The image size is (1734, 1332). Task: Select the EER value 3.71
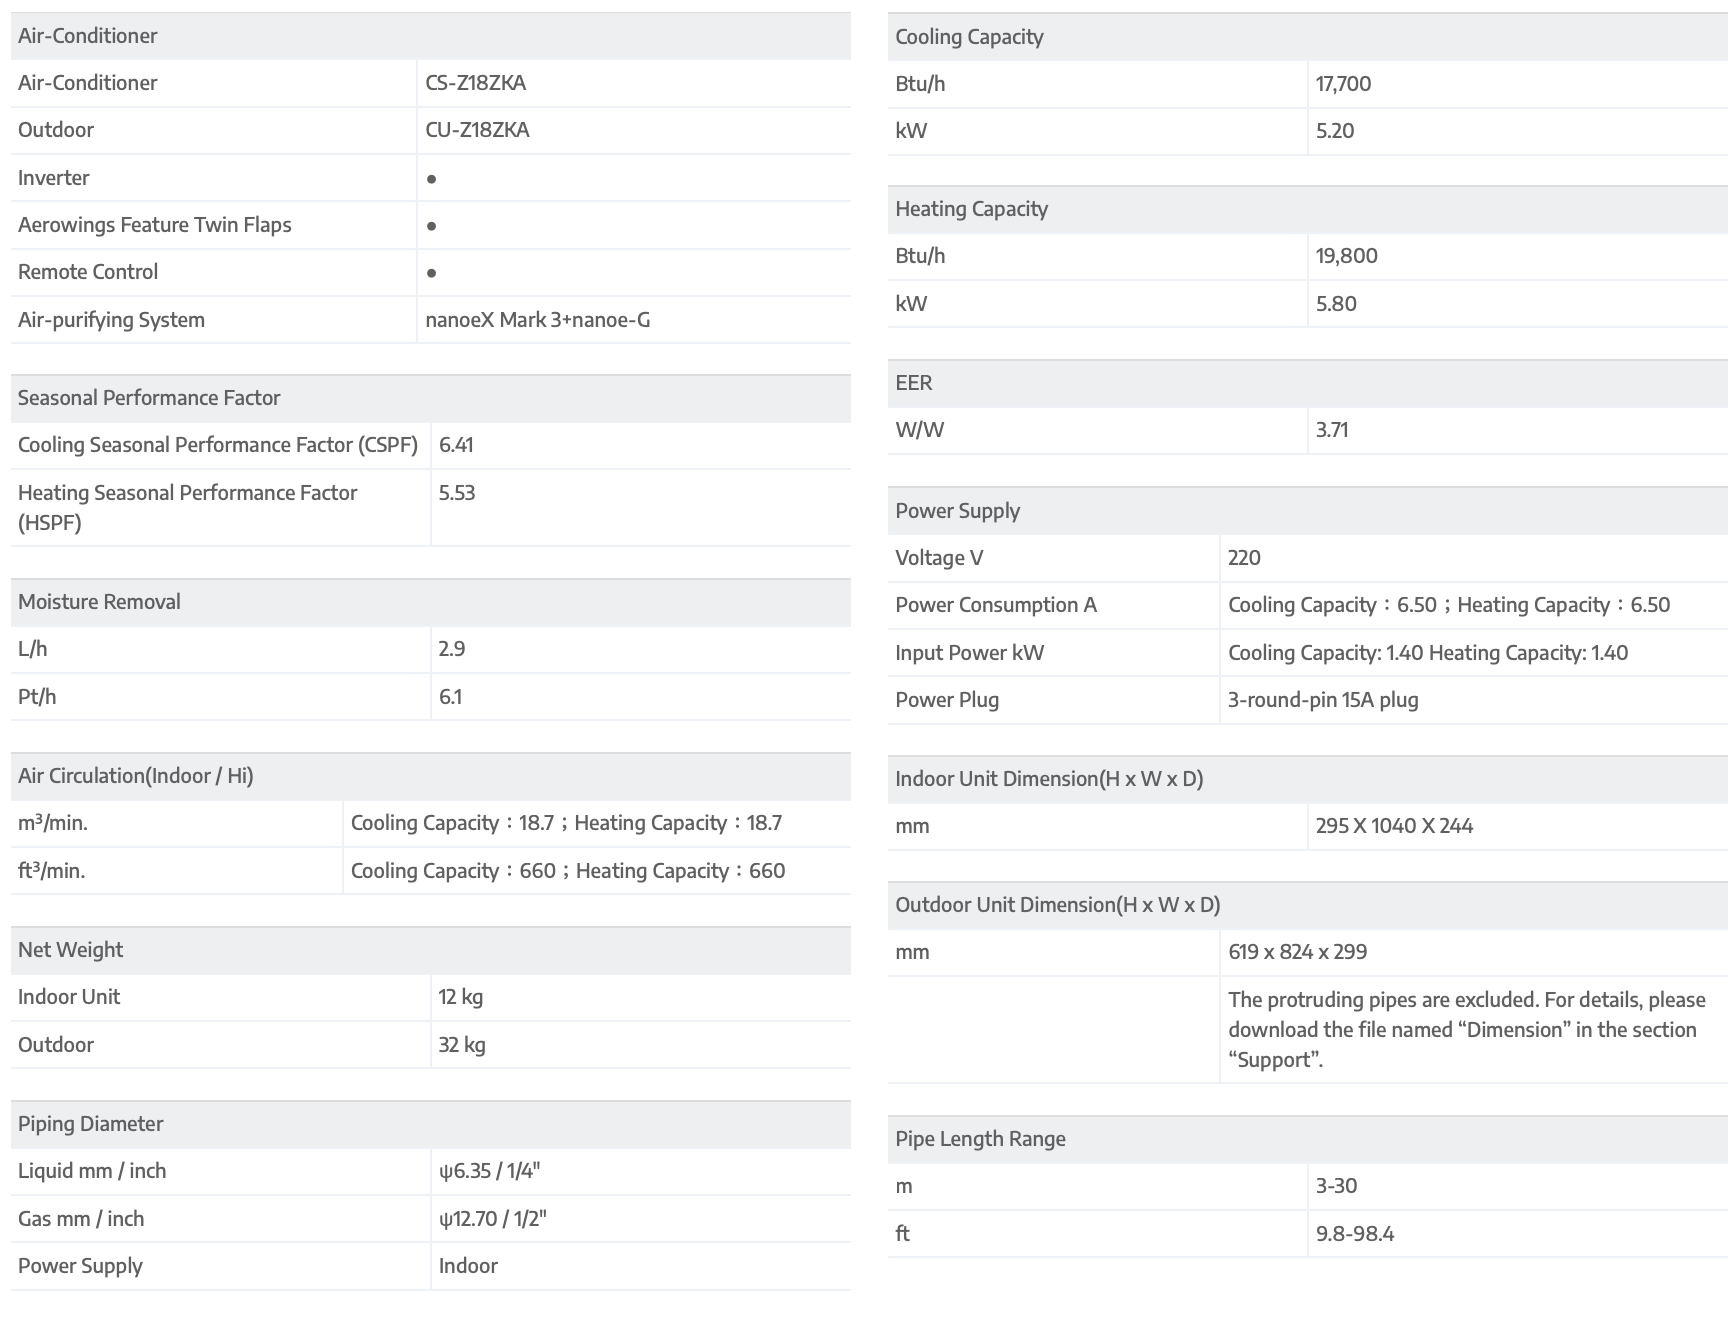[1332, 430]
